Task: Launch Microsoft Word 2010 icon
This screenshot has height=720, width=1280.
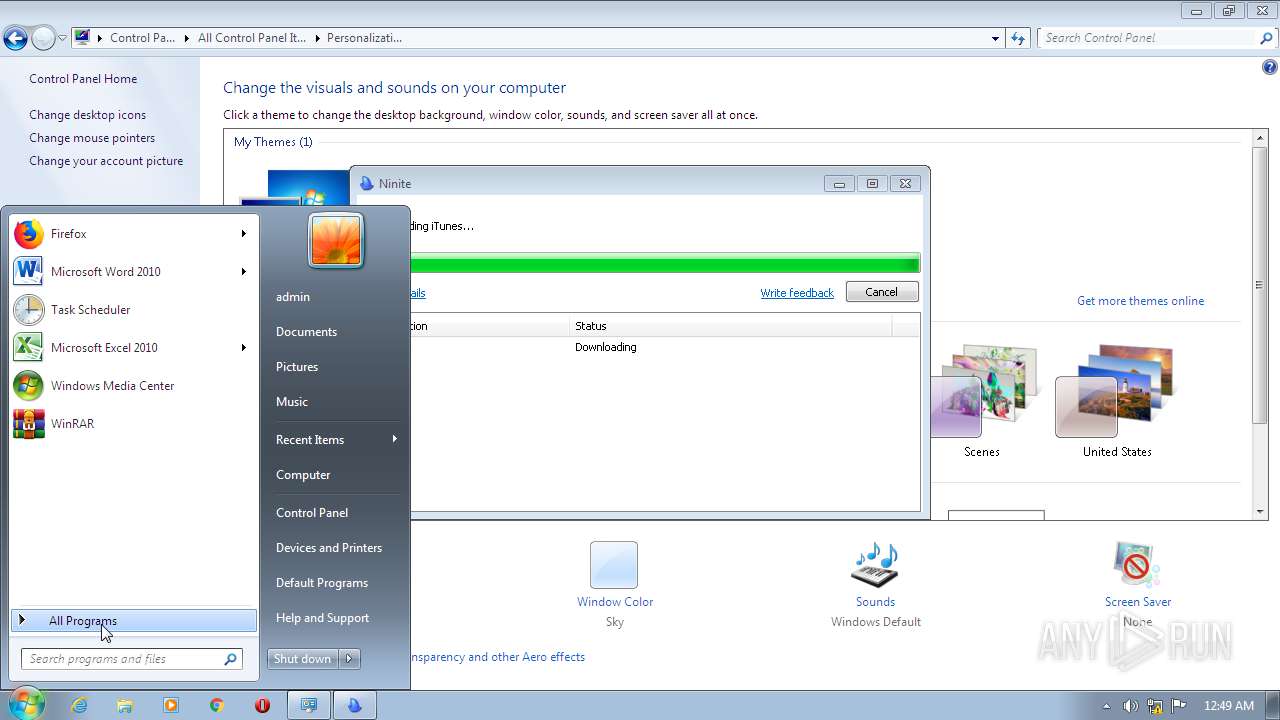Action: click(x=29, y=272)
